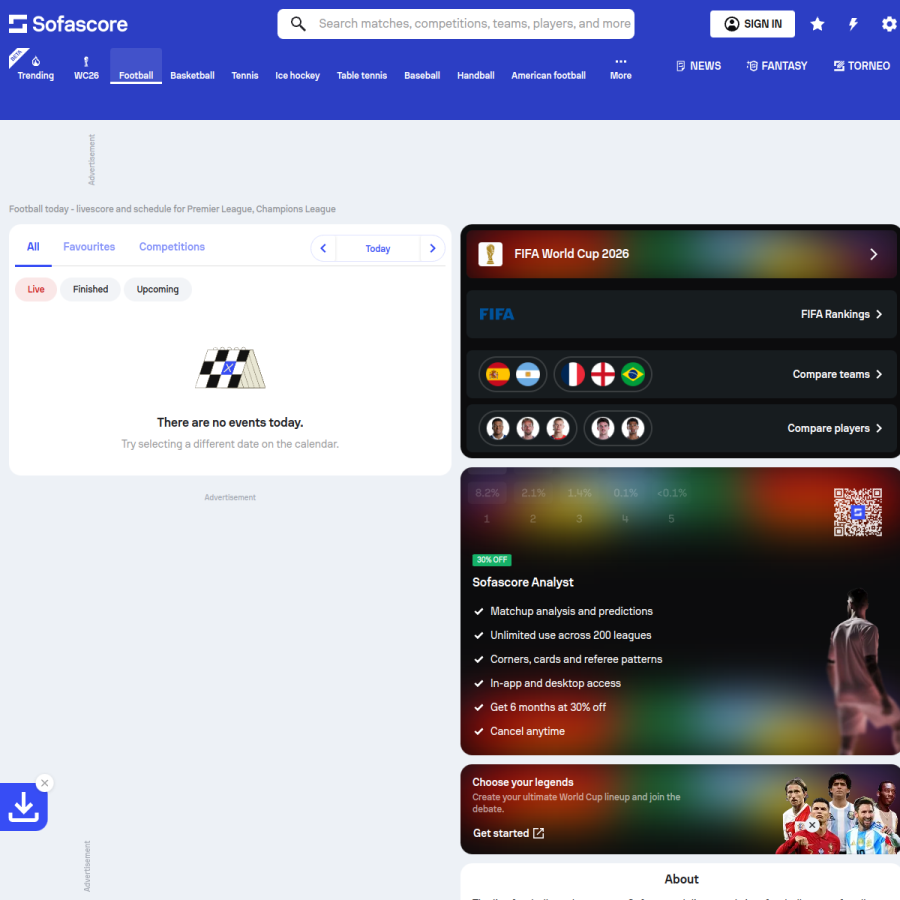Click the last player avatar in Compare players
This screenshot has width=900, height=900.
point(633,428)
